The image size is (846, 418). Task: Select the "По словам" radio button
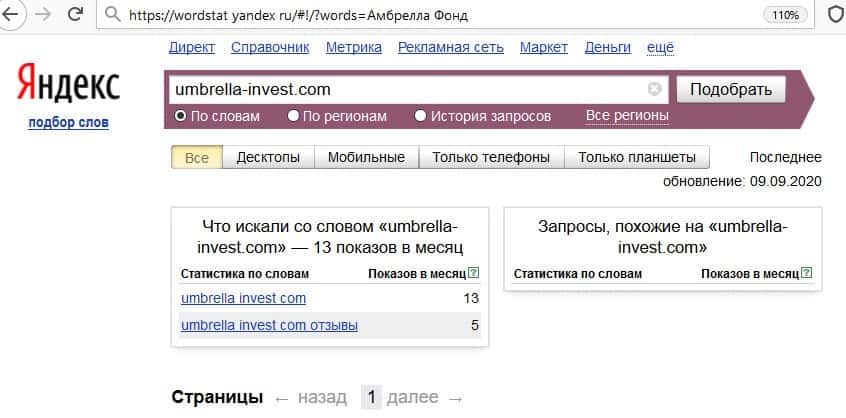click(x=181, y=116)
